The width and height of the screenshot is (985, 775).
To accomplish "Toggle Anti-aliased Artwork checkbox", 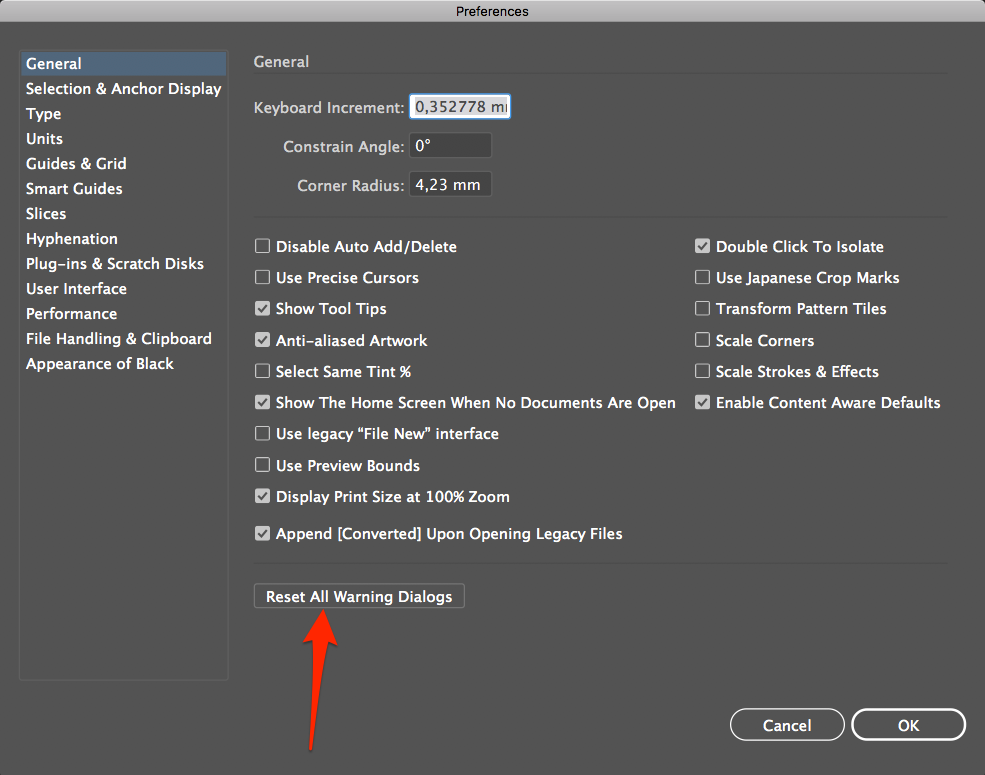I will click(x=263, y=341).
